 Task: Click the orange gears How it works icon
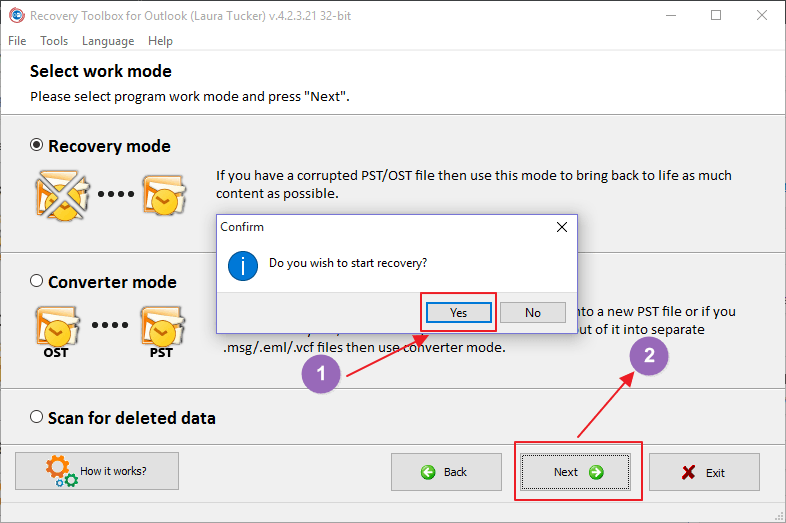pyautogui.click(x=62, y=471)
